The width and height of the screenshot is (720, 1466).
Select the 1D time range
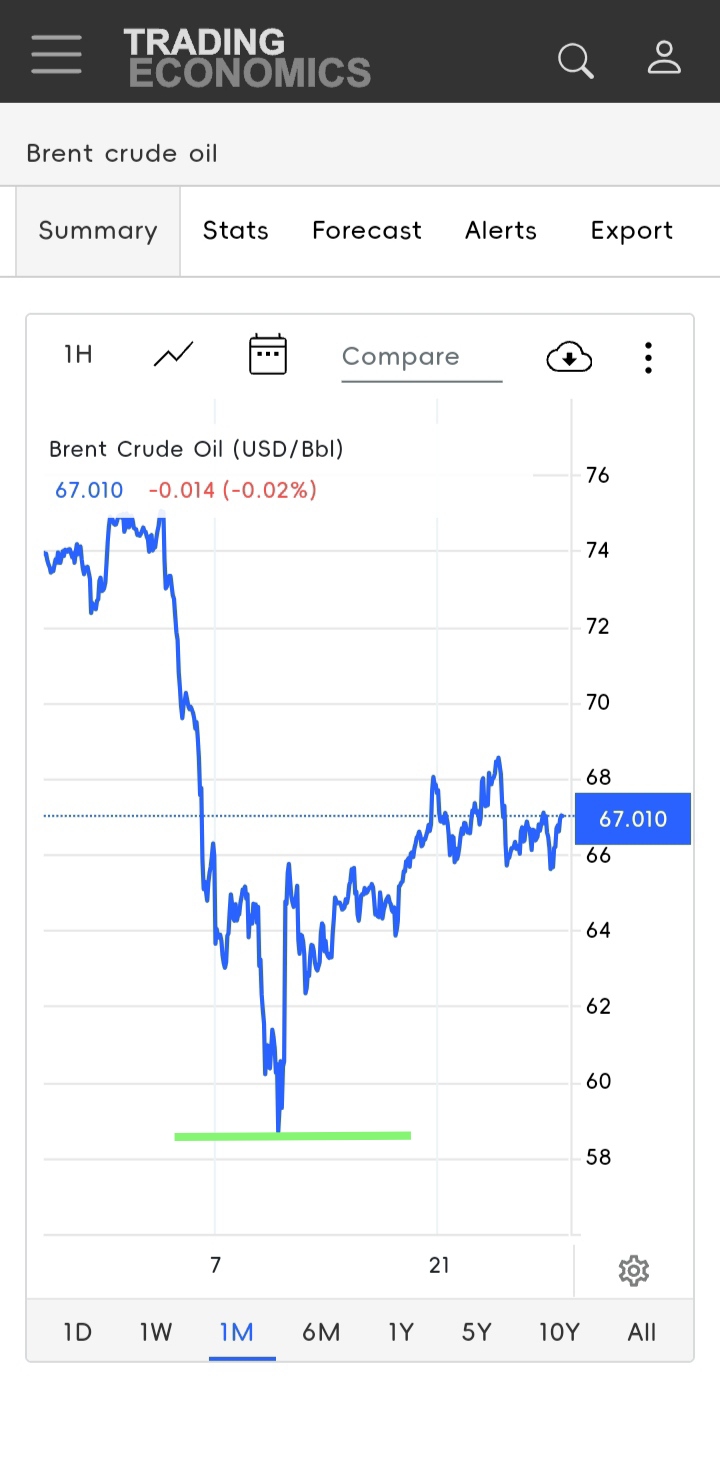tap(77, 1332)
